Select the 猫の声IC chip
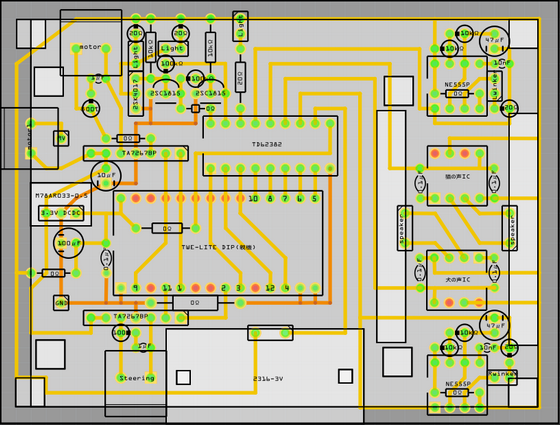The width and height of the screenshot is (560, 425). [x=457, y=176]
